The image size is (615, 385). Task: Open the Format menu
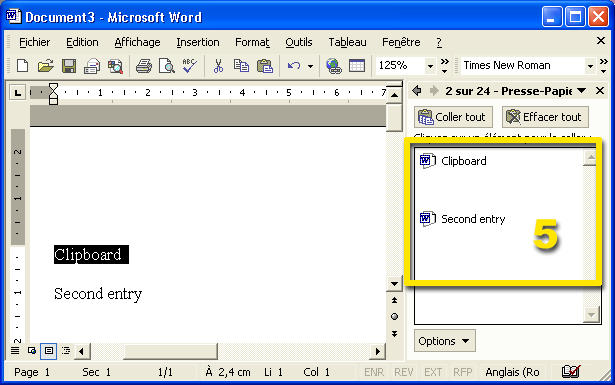pyautogui.click(x=252, y=42)
